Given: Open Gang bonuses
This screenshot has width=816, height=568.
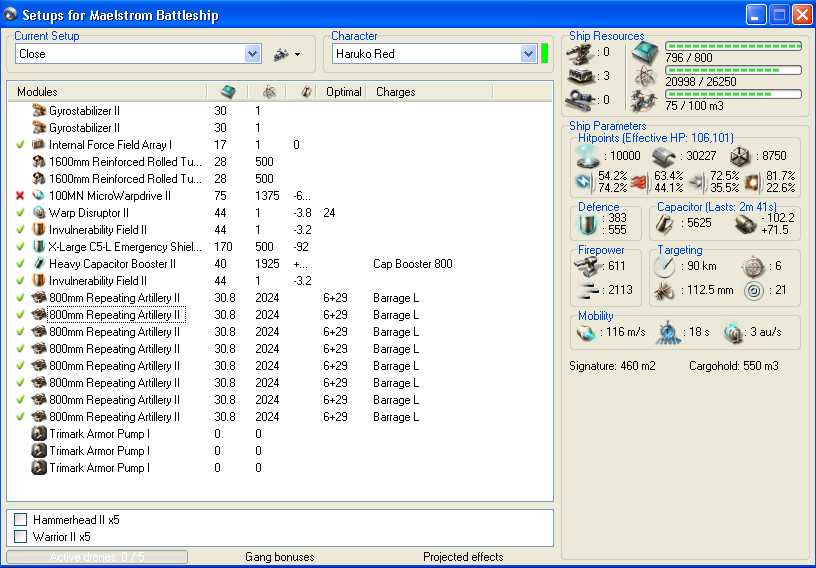Looking at the screenshot, I should pyautogui.click(x=279, y=557).
